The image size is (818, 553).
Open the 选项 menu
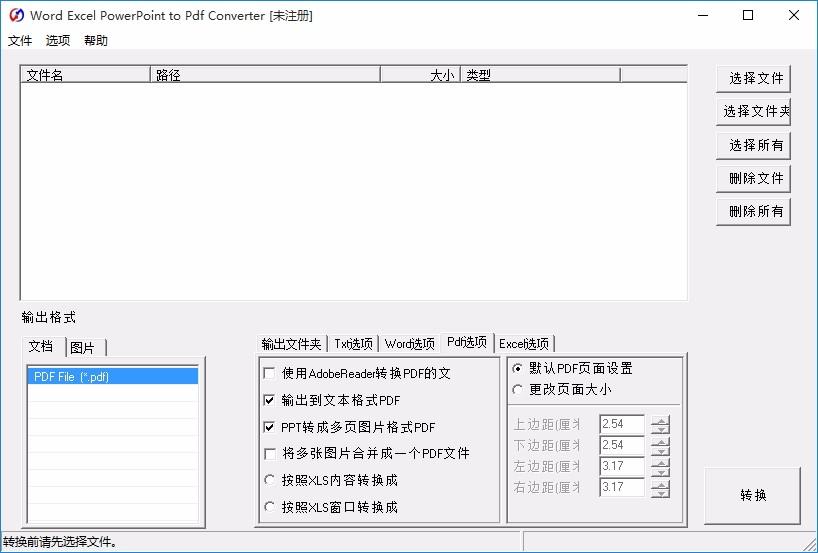58,41
